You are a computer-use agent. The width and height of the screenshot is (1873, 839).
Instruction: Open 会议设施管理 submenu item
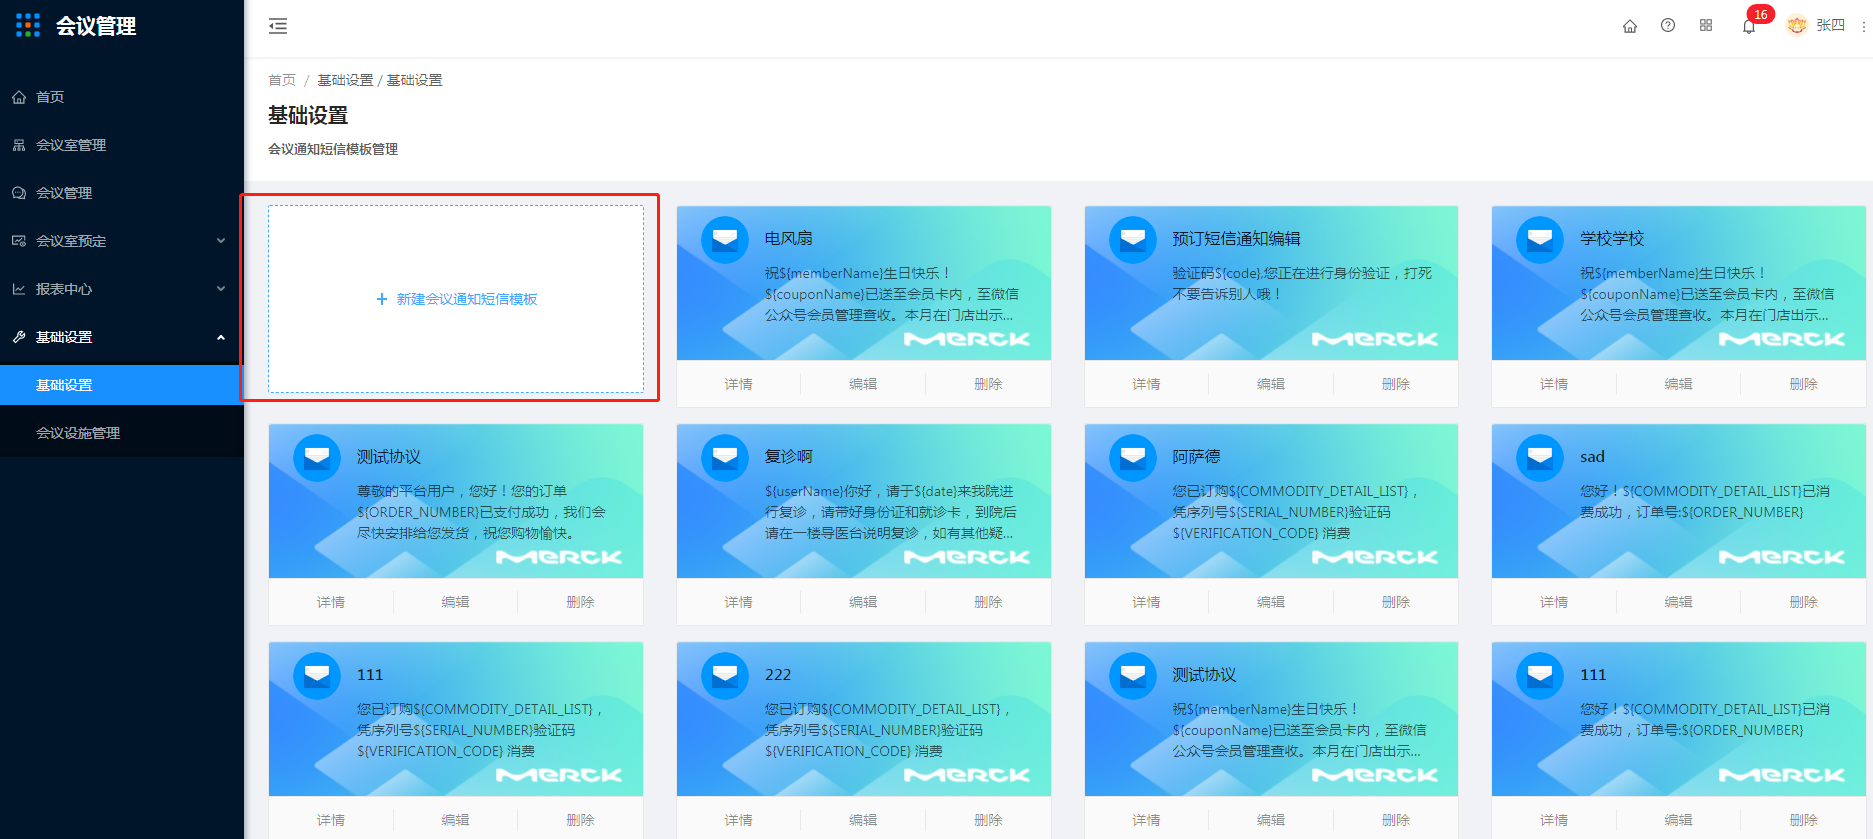tap(121, 433)
